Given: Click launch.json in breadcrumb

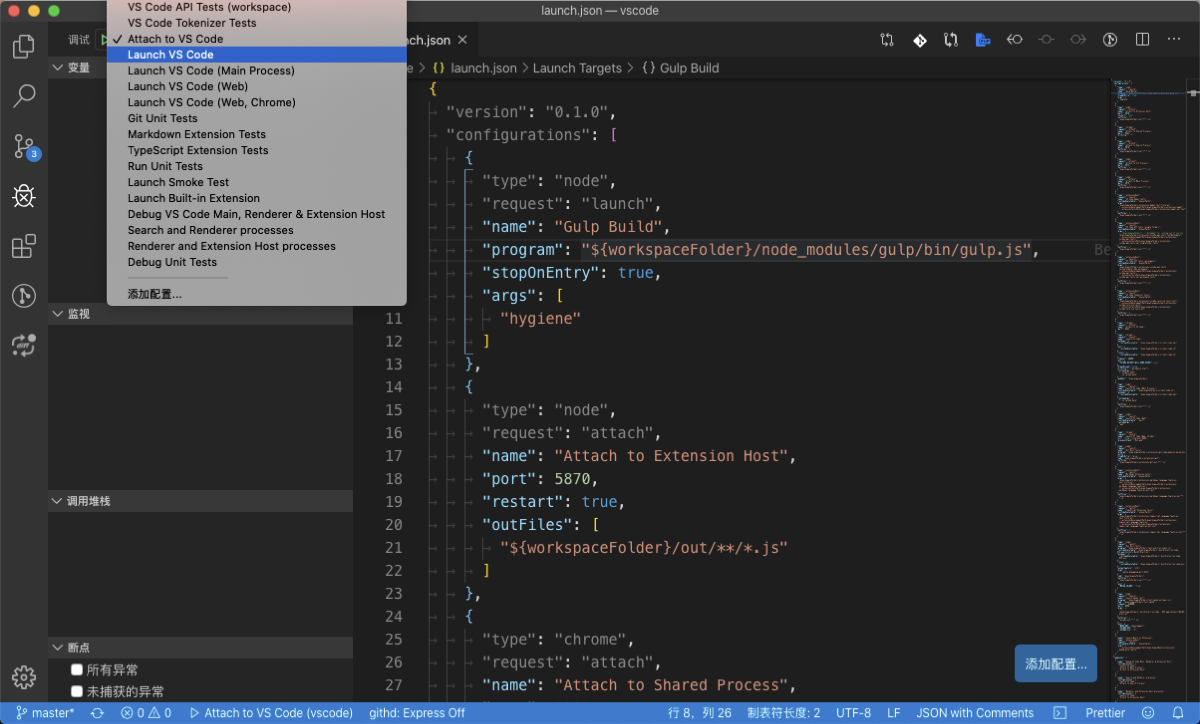Looking at the screenshot, I should click(x=484, y=68).
